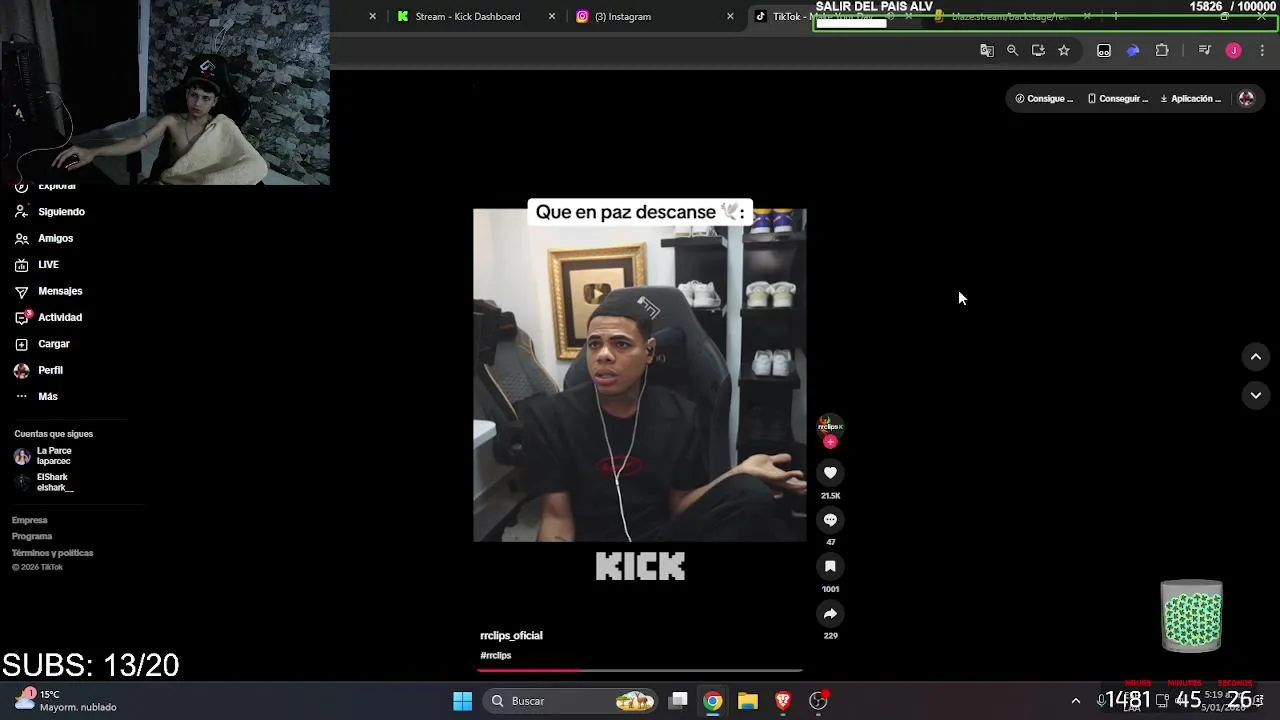Image resolution: width=1280 pixels, height=720 pixels.
Task: Click the 229 shares count
Action: point(830,636)
